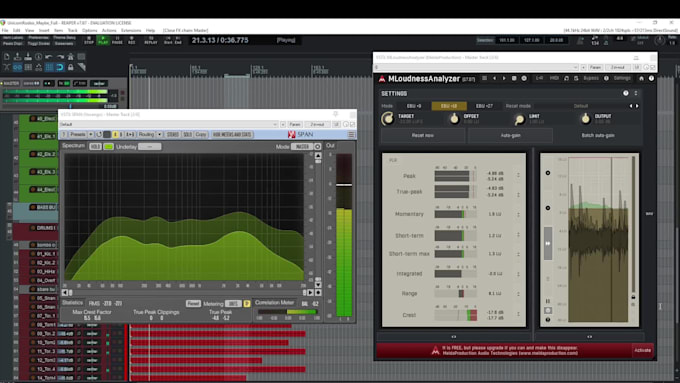Click the pause icon beside the loudness graph

click(548, 301)
